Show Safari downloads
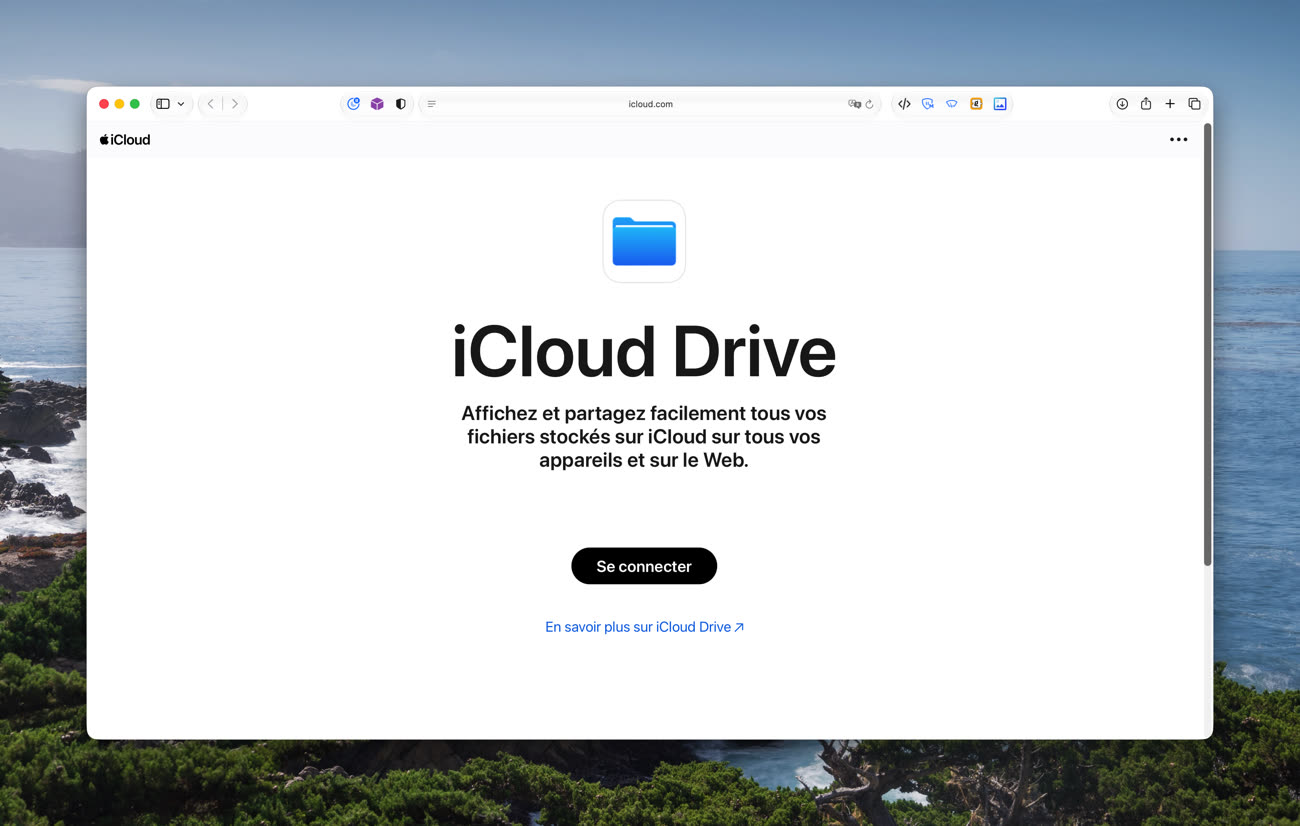The width and height of the screenshot is (1300, 826). (x=1122, y=104)
